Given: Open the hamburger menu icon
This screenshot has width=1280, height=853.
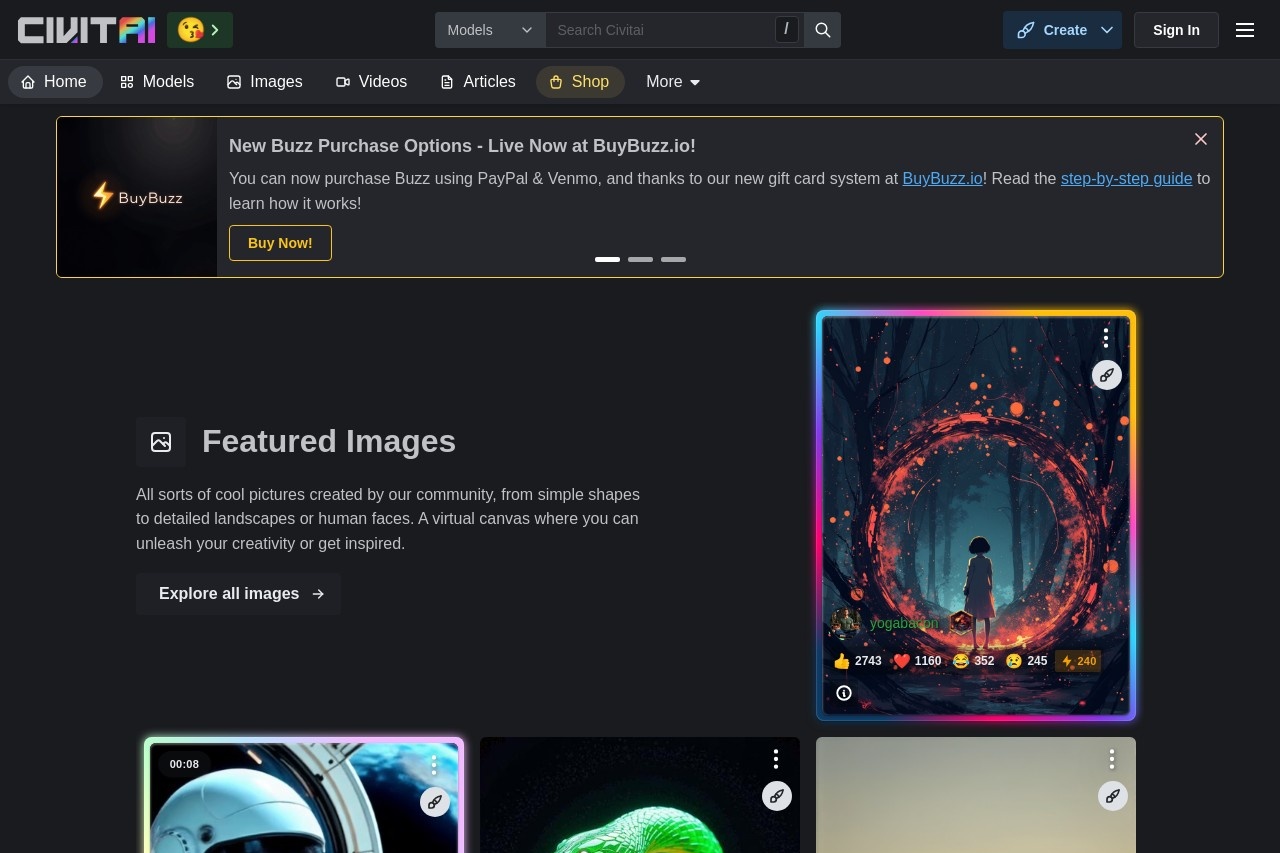Looking at the screenshot, I should tap(1245, 30).
